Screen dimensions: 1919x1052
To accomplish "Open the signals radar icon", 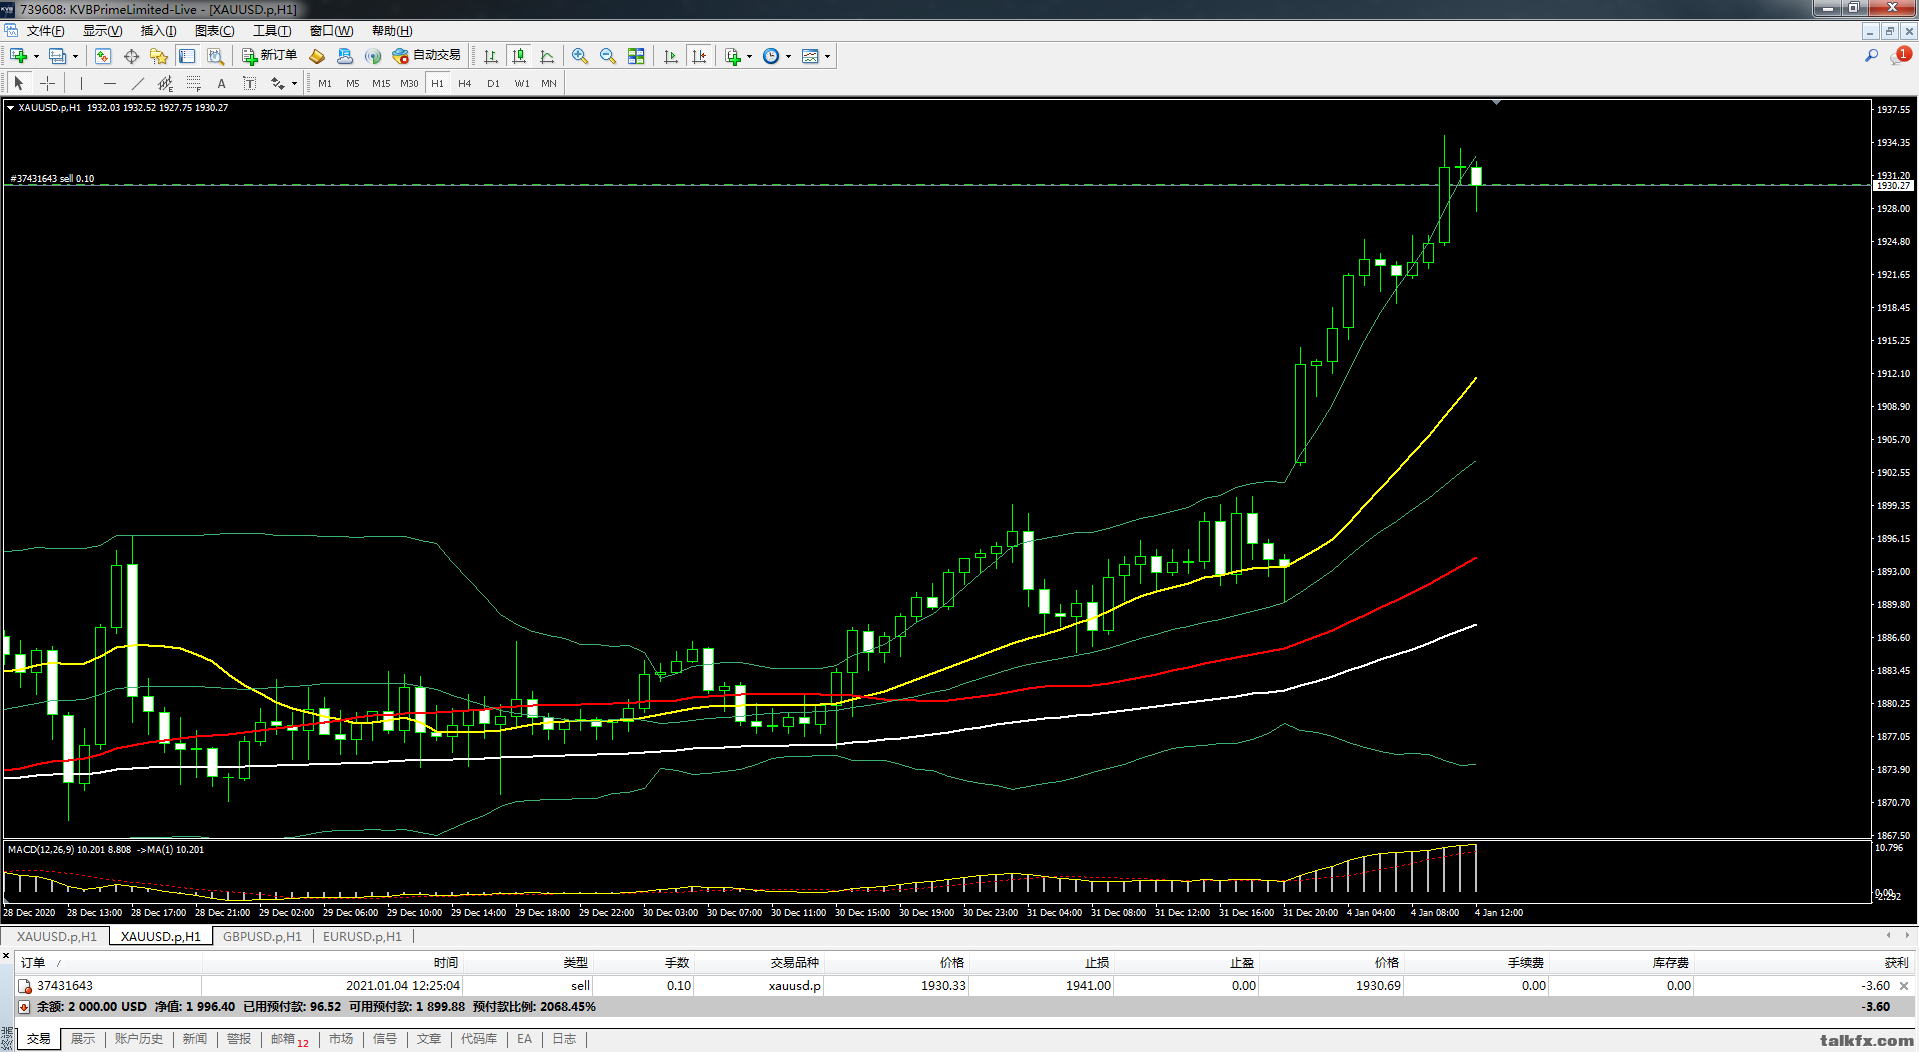I will click(373, 56).
